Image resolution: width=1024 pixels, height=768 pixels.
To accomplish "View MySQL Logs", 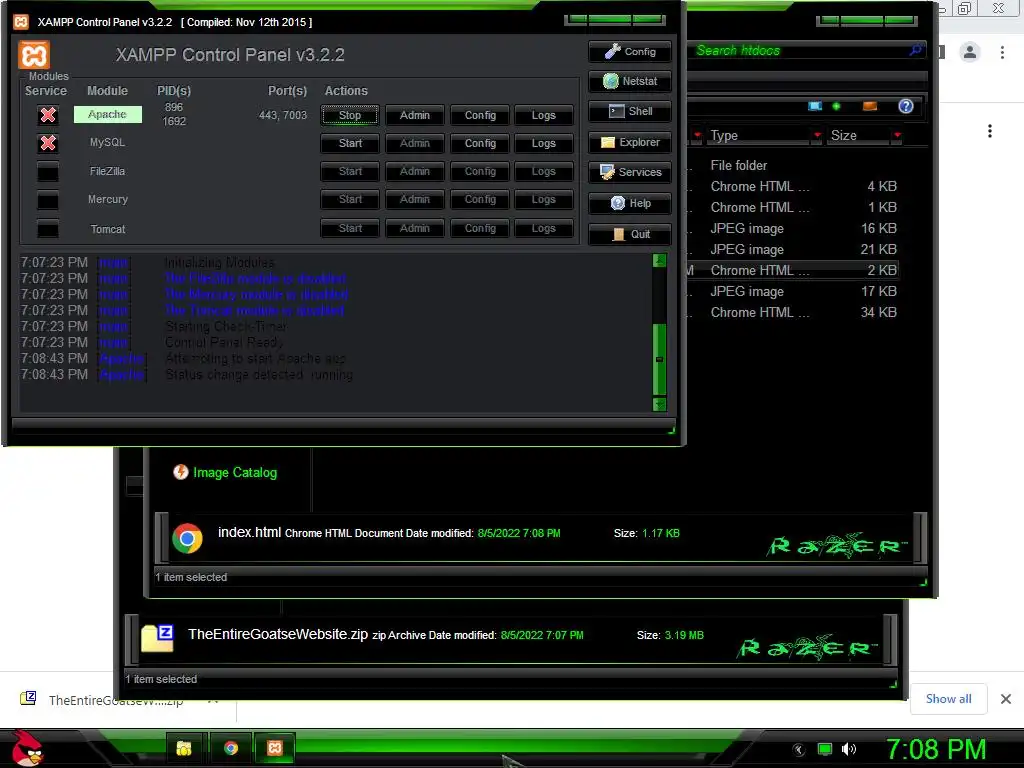I will [x=543, y=143].
